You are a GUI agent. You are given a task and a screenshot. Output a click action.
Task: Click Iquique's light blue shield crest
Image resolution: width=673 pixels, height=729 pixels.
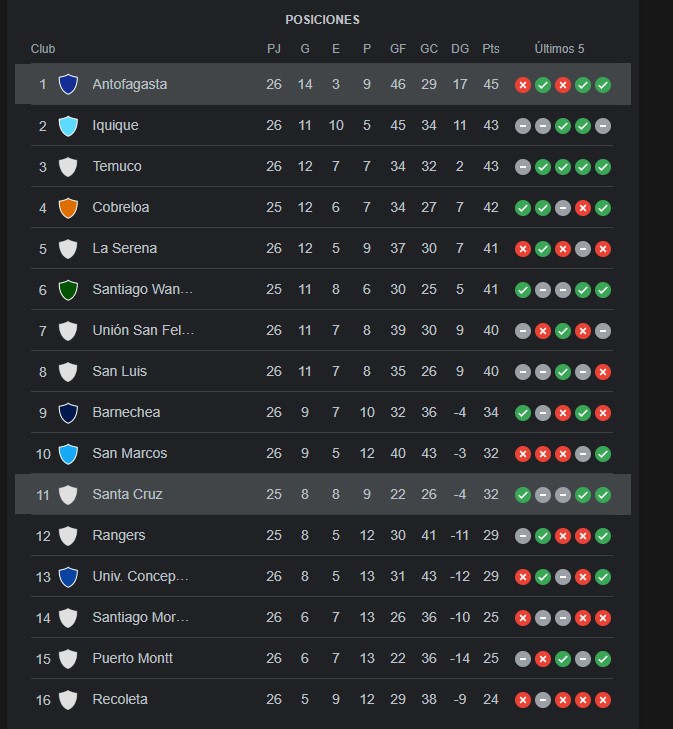68,126
